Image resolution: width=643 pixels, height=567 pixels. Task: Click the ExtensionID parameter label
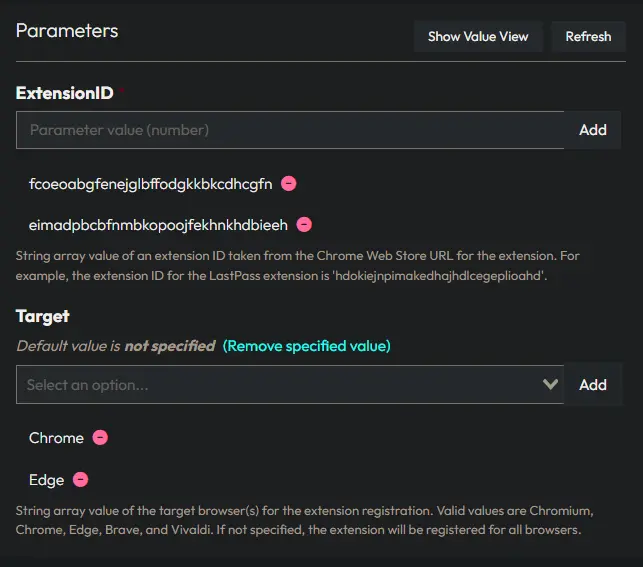65,93
